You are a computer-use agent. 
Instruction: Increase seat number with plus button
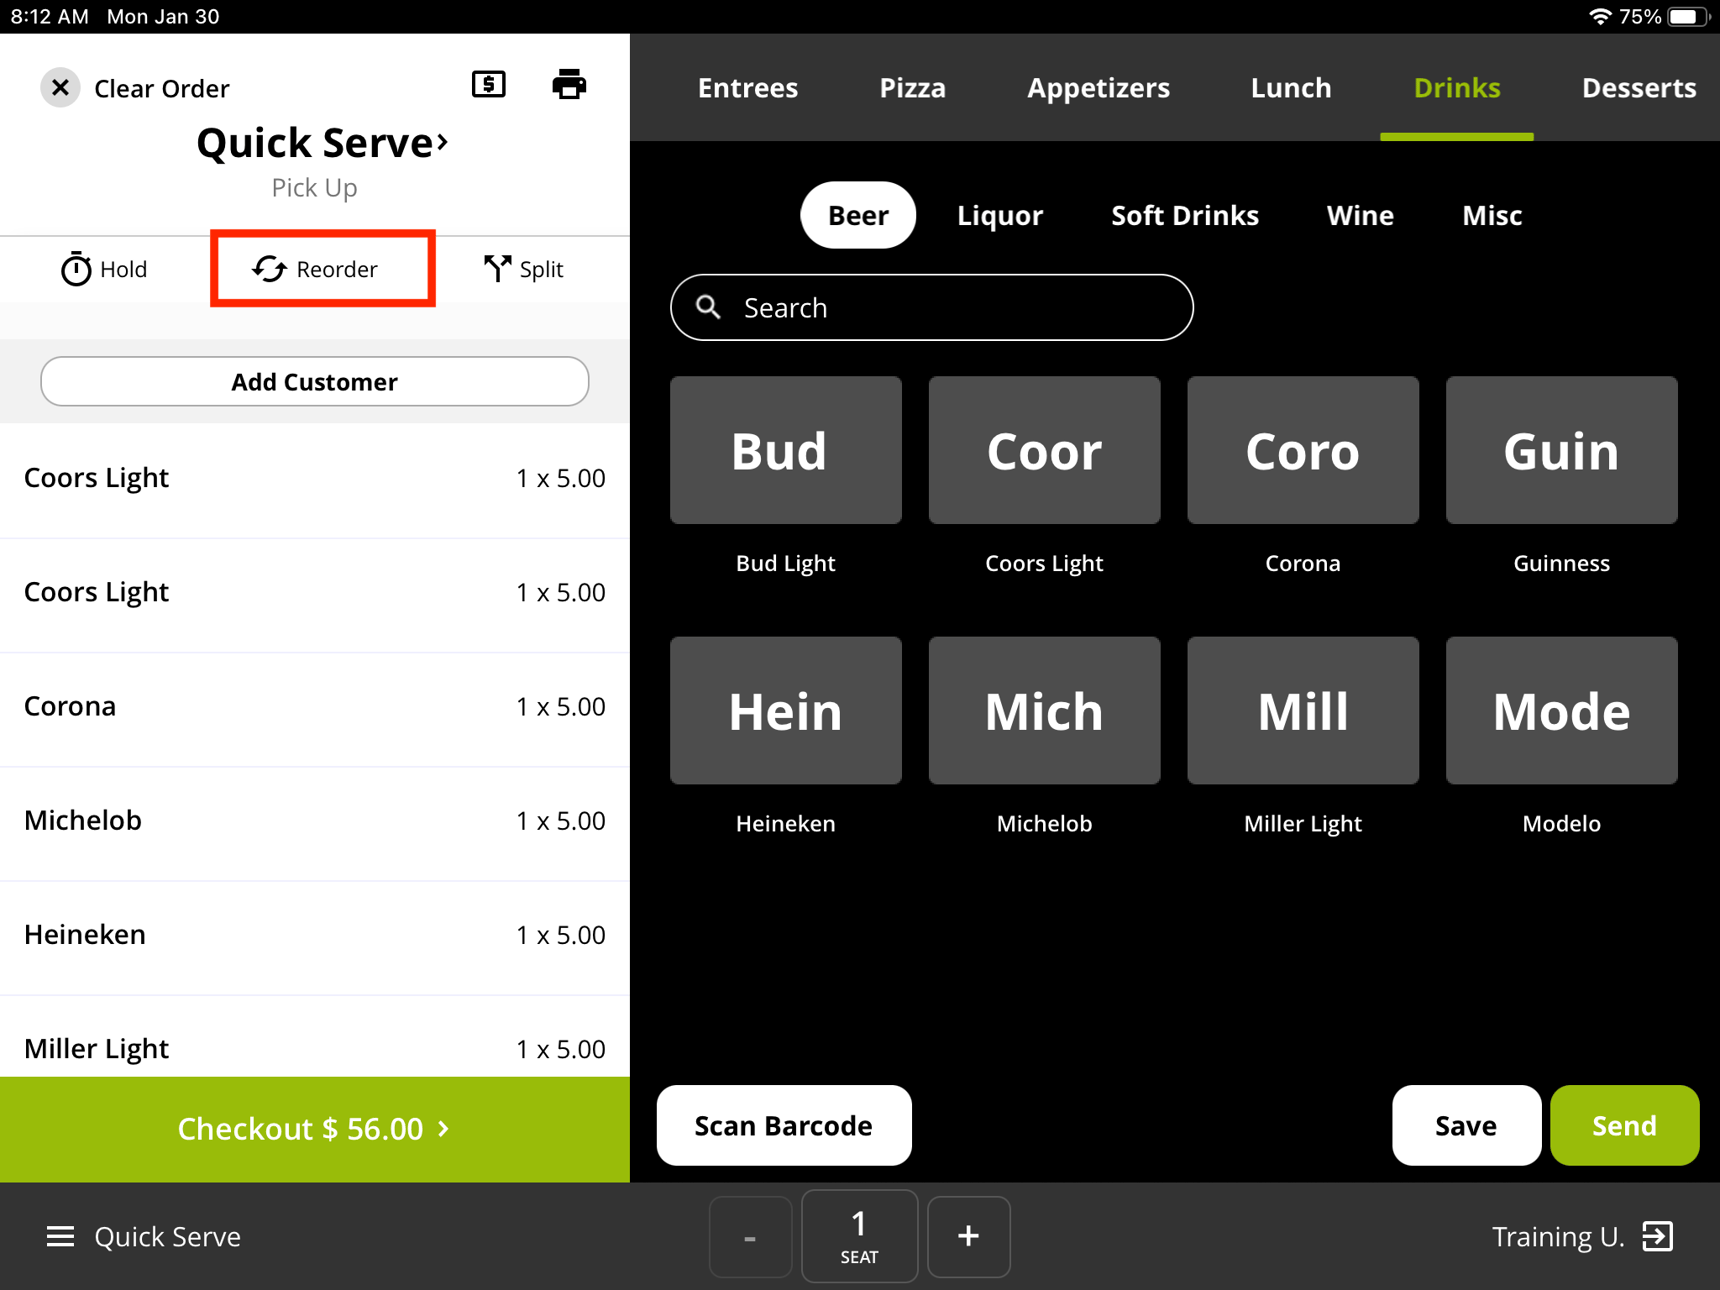coord(967,1237)
